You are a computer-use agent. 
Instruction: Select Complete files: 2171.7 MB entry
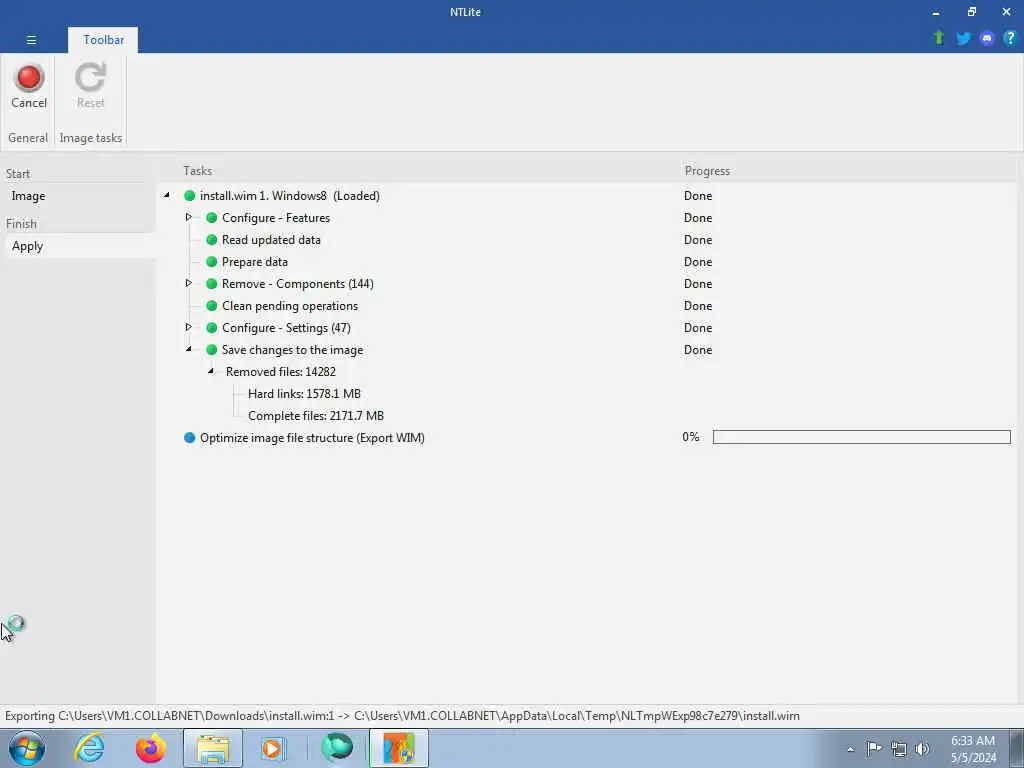pos(316,416)
